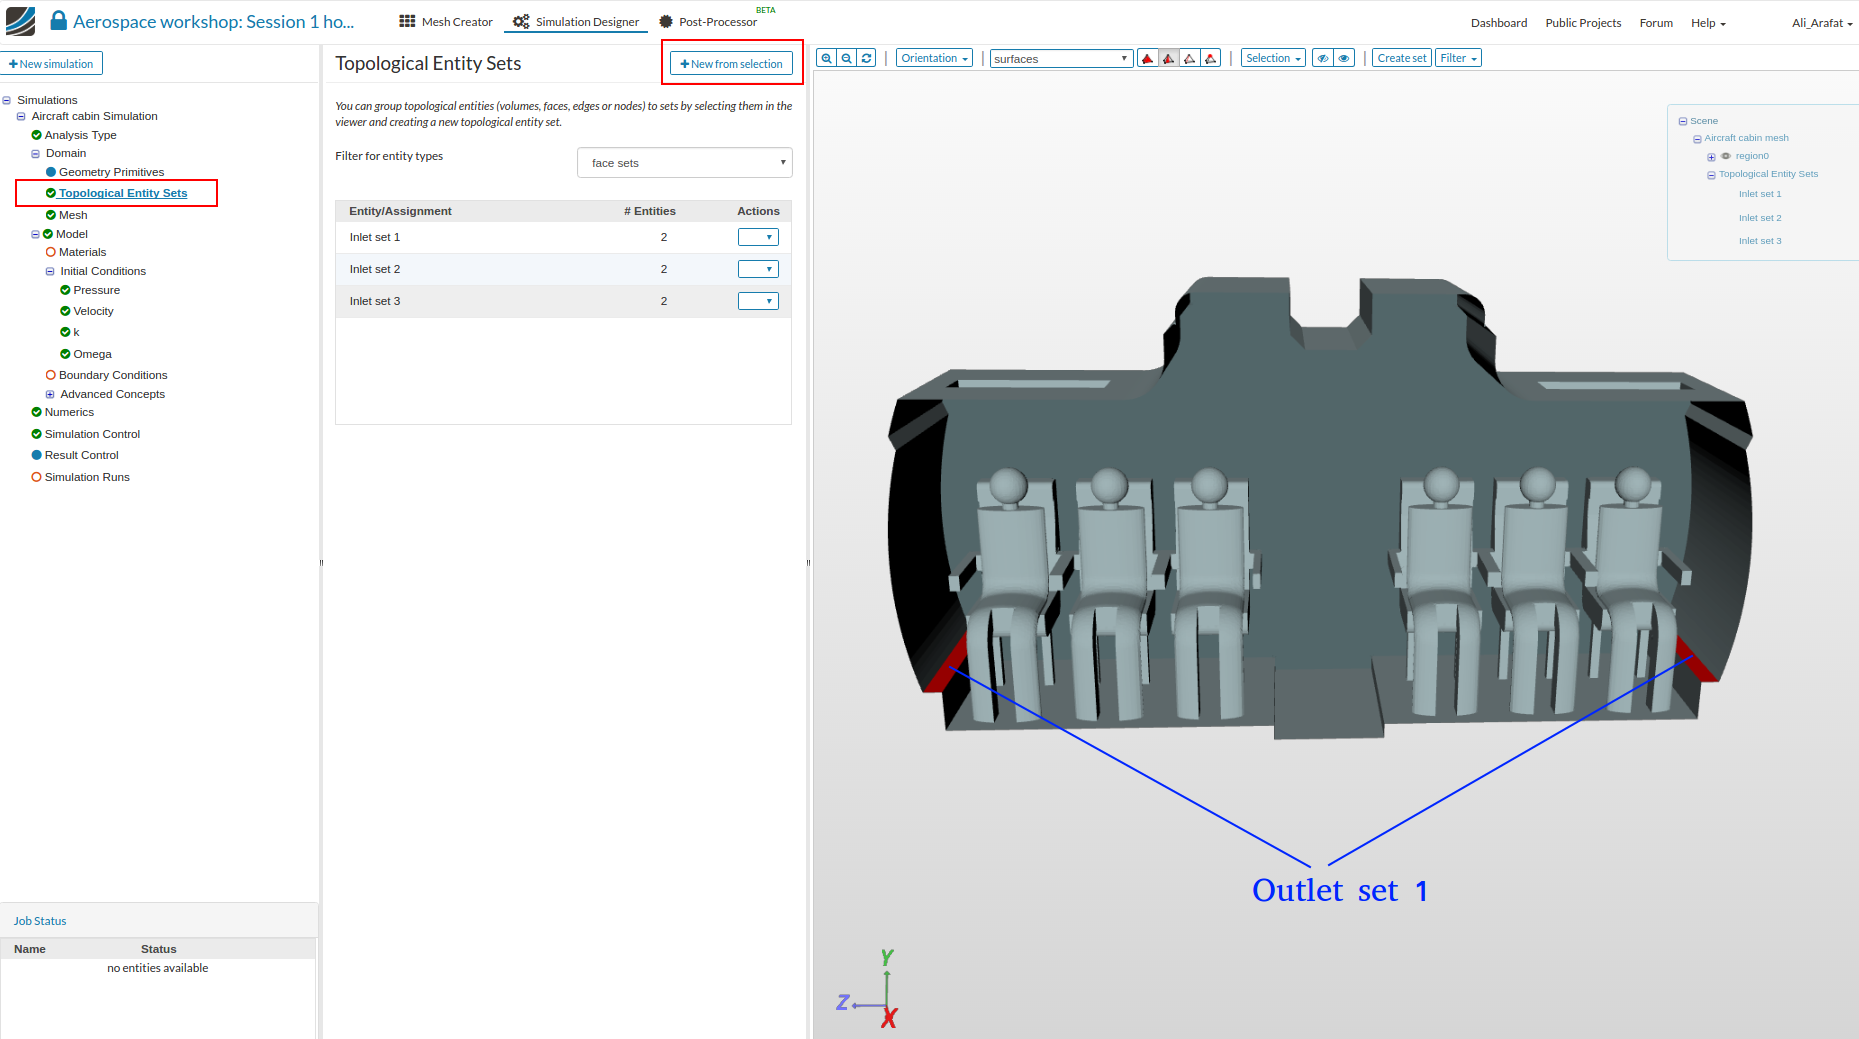1859x1039 pixels.
Task: Click the SimScale logo icon
Action: tap(20, 21)
